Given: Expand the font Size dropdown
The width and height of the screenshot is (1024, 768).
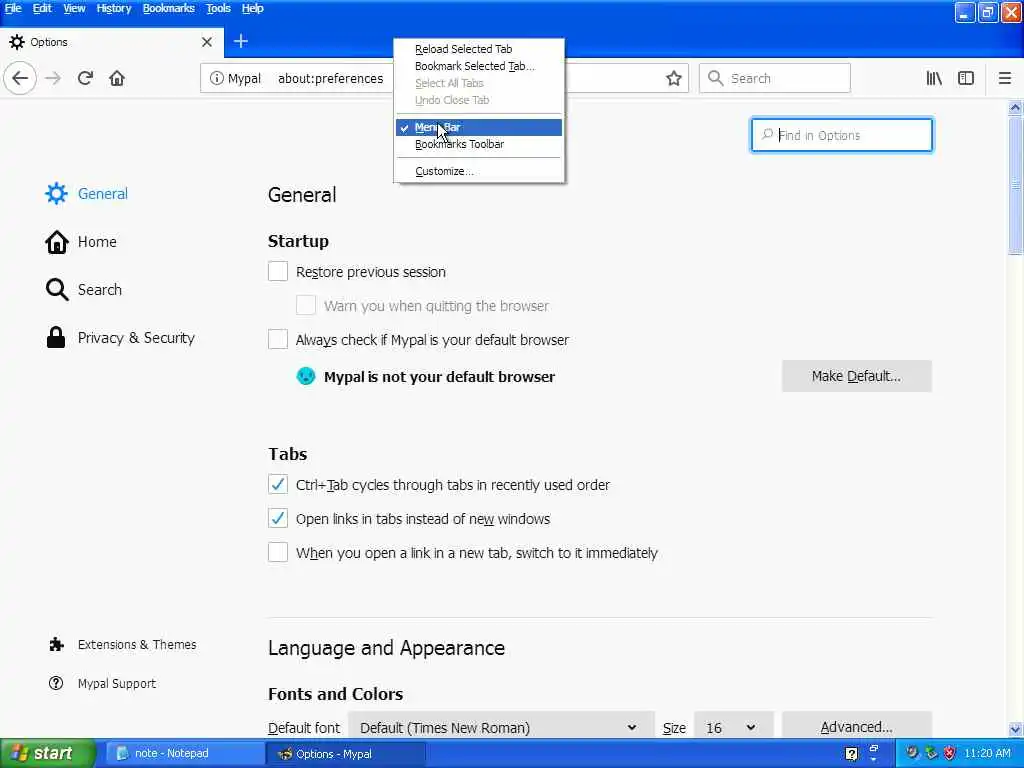Looking at the screenshot, I should [733, 727].
